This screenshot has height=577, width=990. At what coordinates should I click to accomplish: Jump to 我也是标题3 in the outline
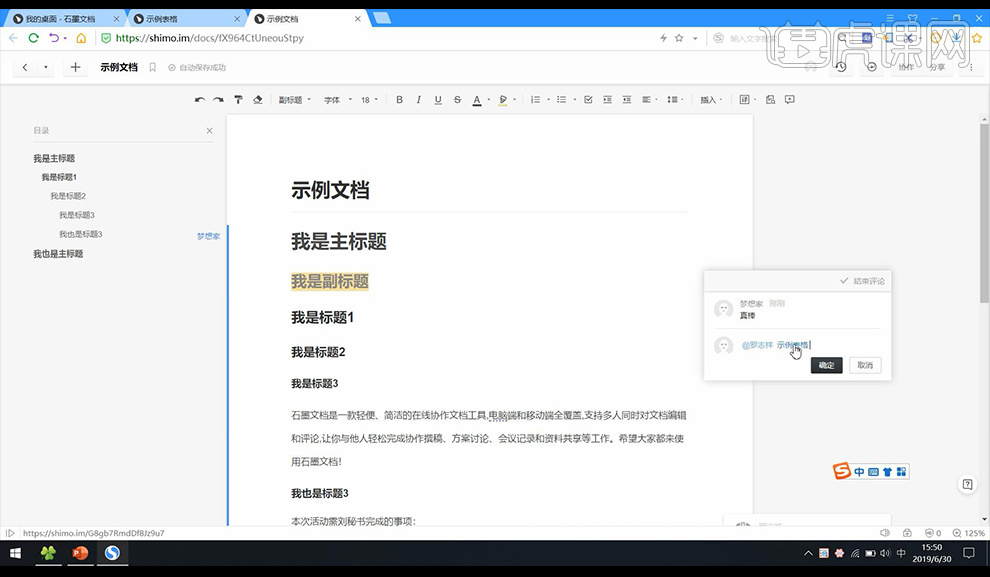click(81, 234)
